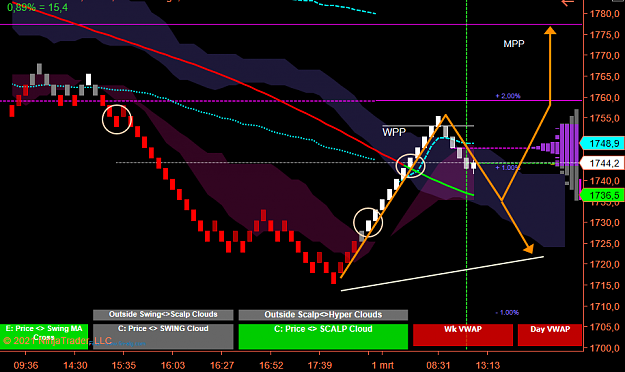
Task: Click the 1700,0 price scale label
Action: 604,348
